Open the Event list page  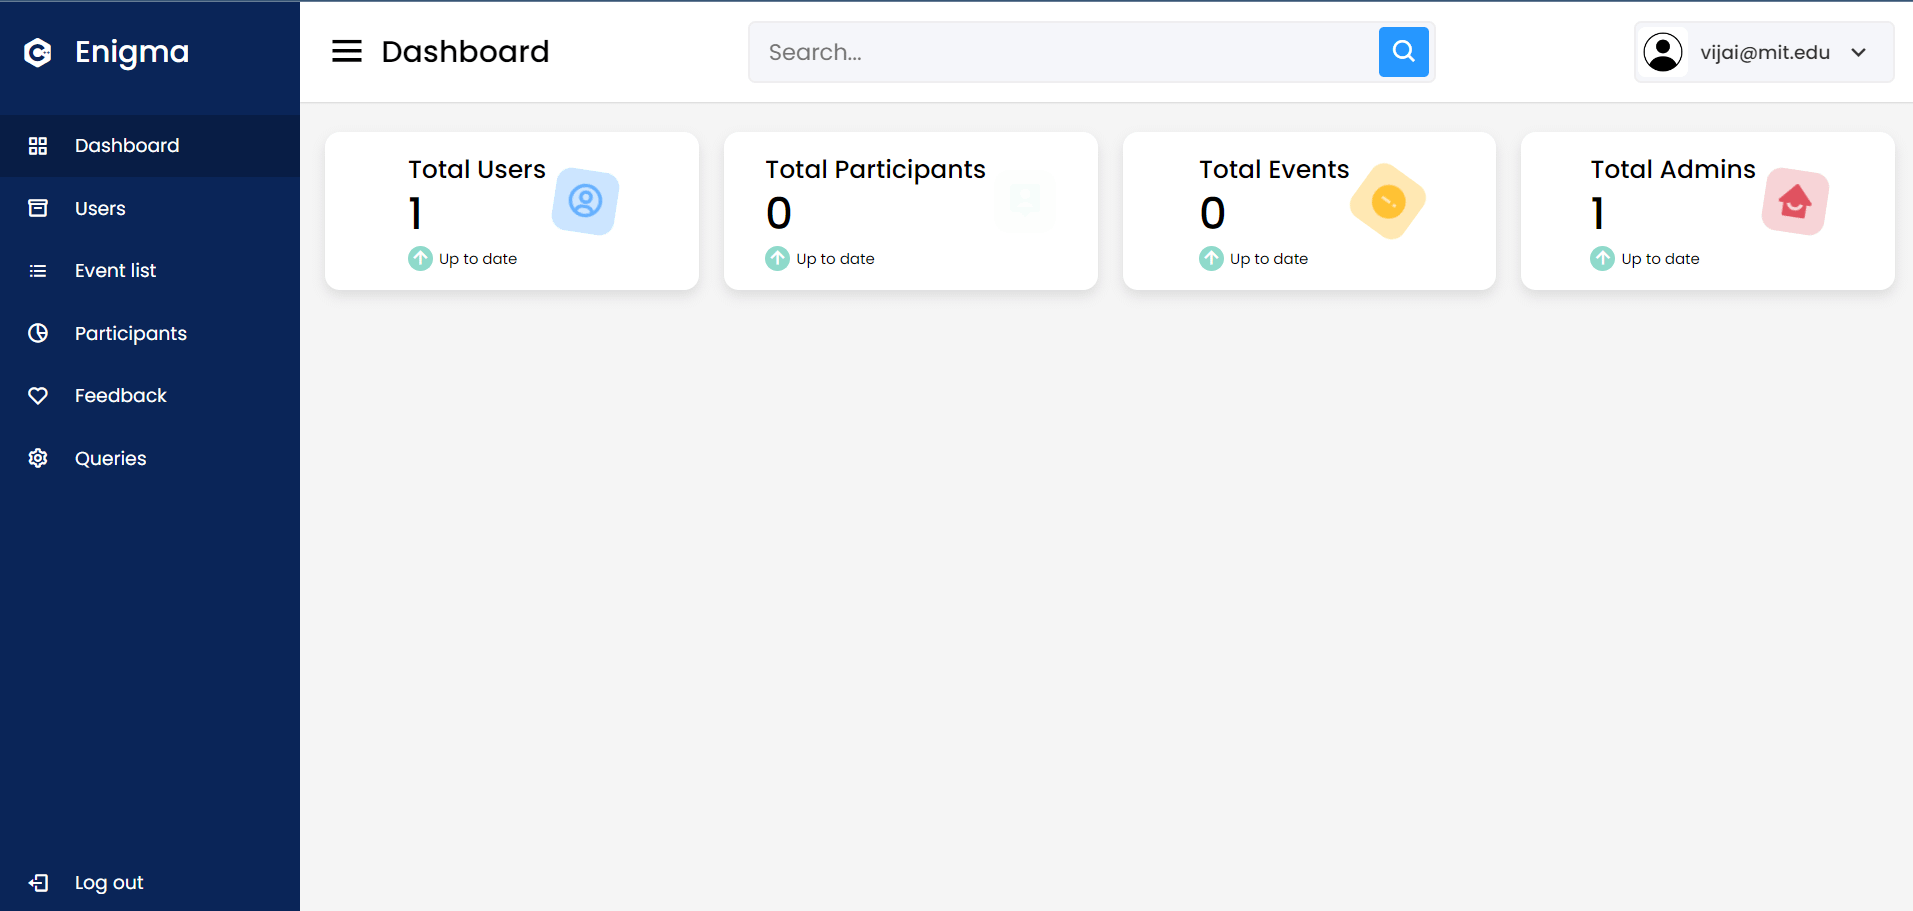pos(115,271)
